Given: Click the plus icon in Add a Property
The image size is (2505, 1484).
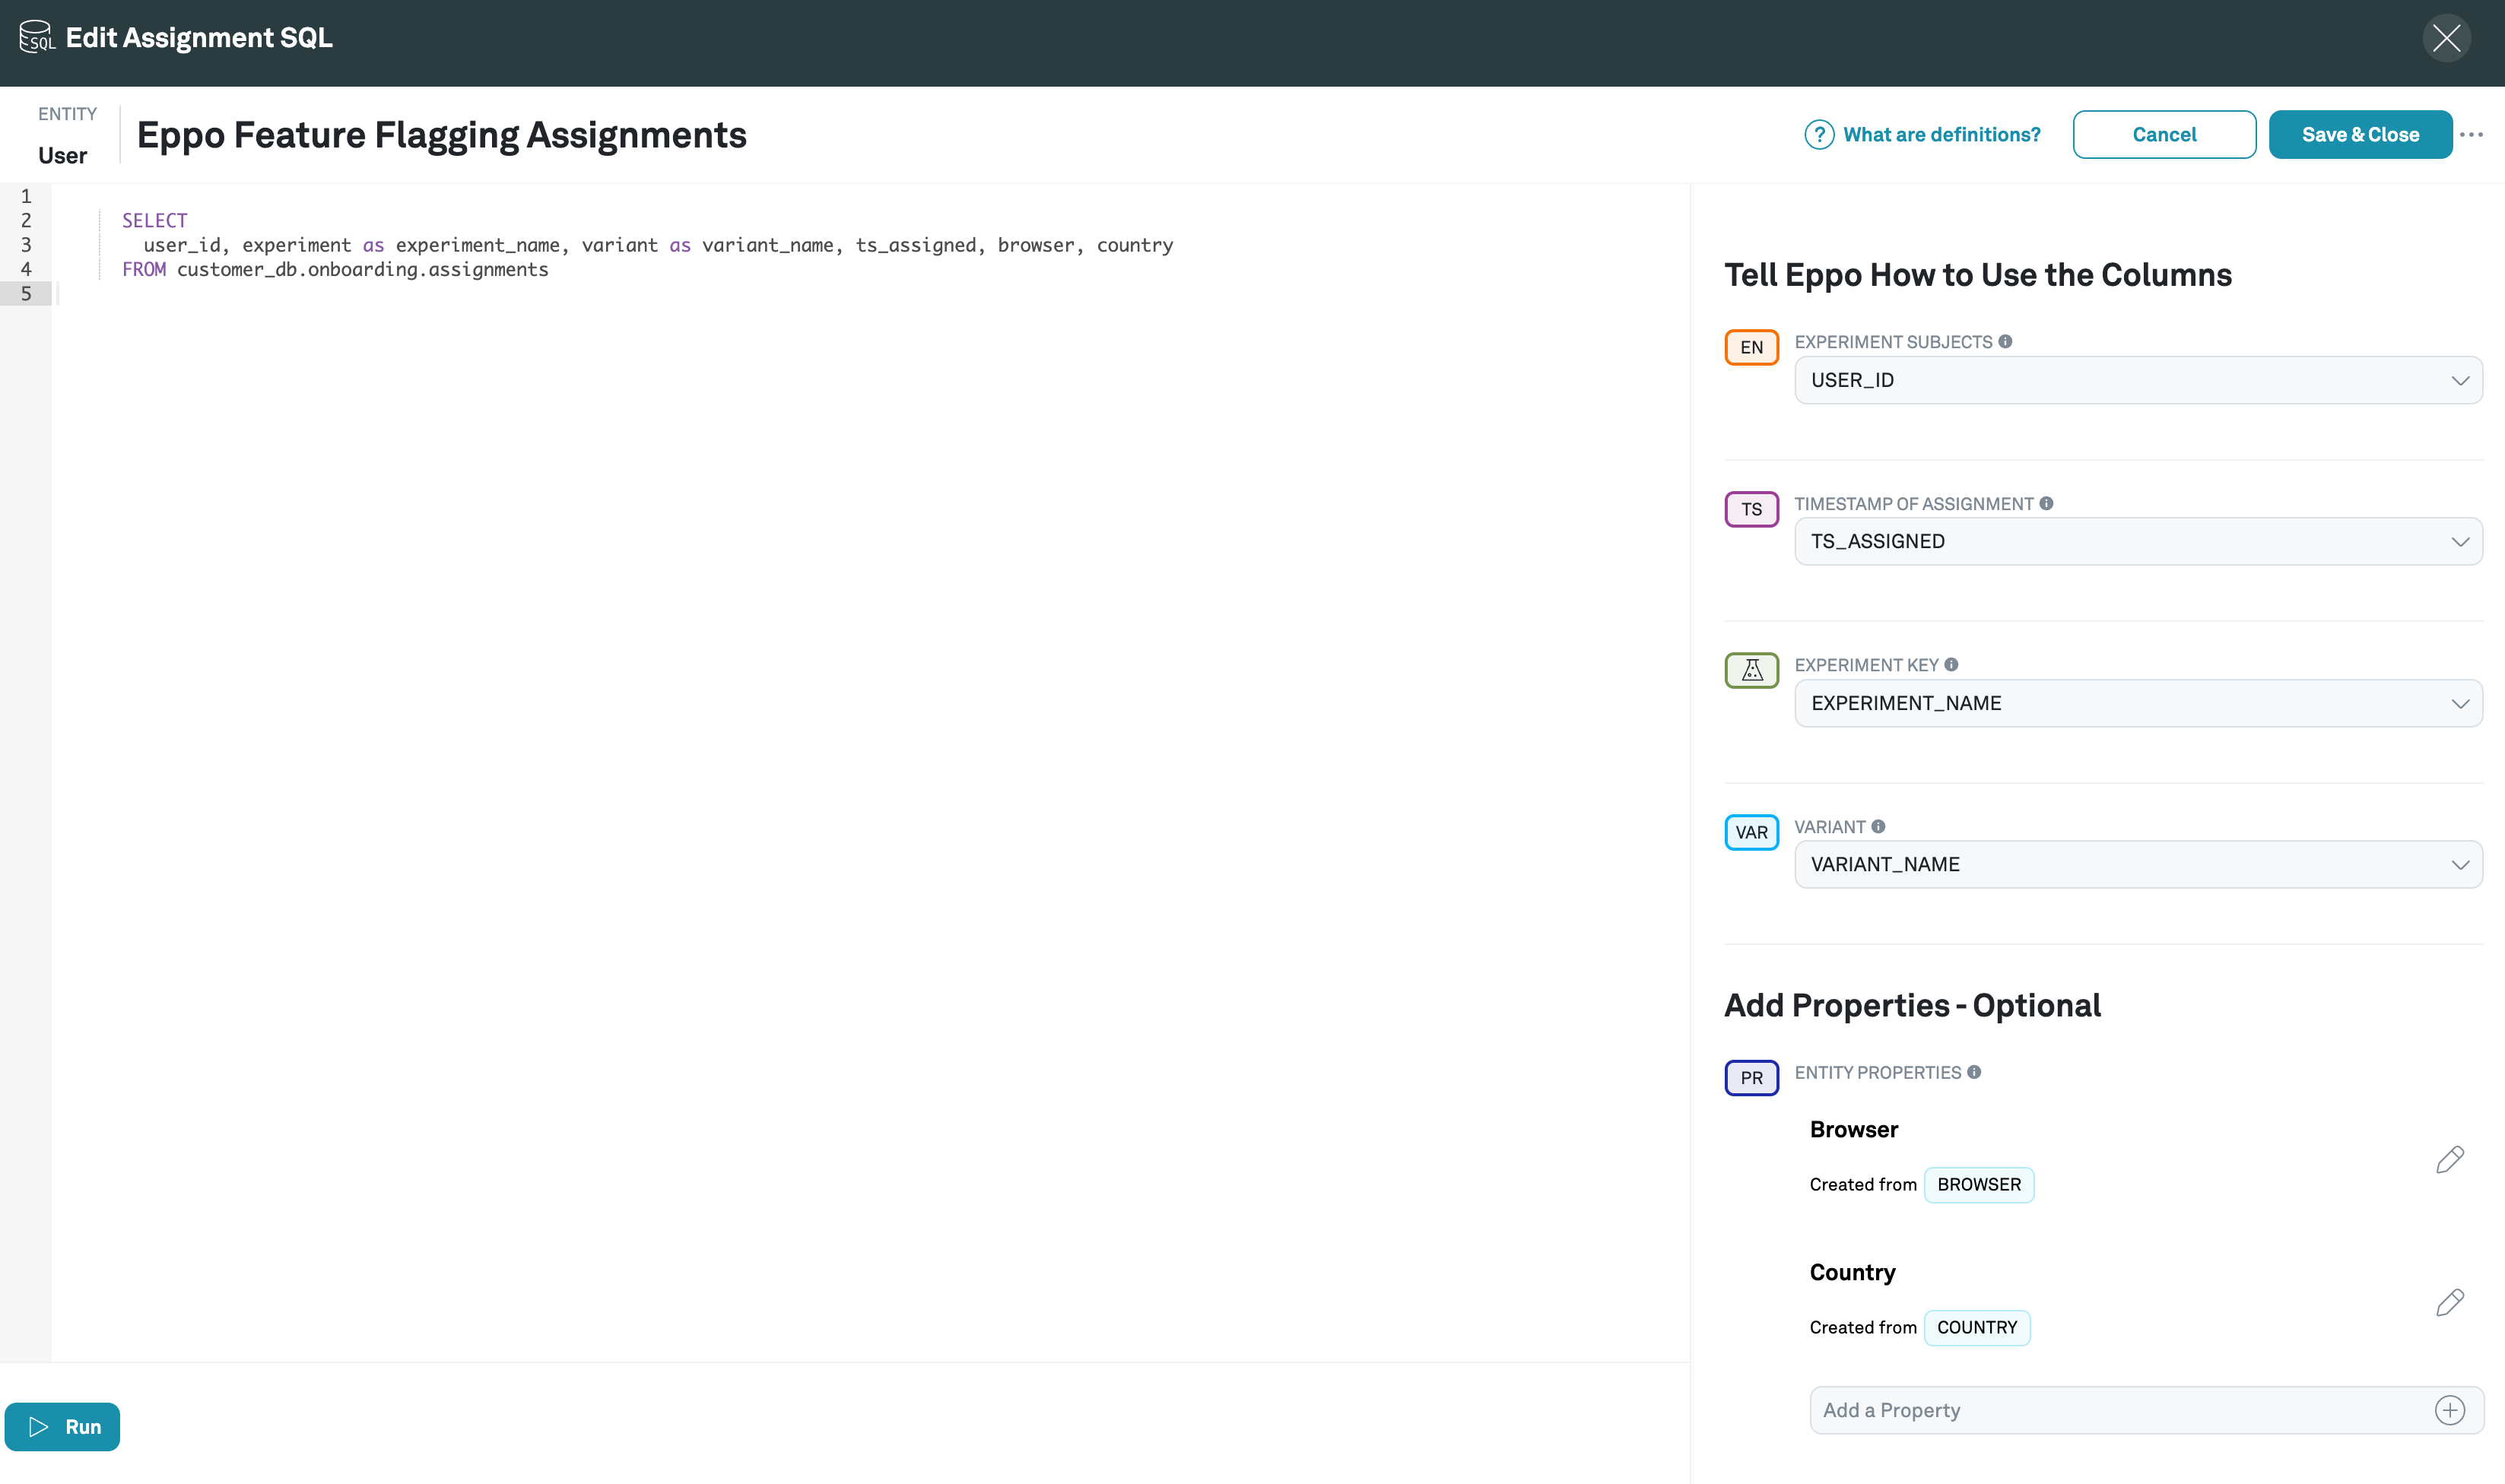Looking at the screenshot, I should (2449, 1410).
